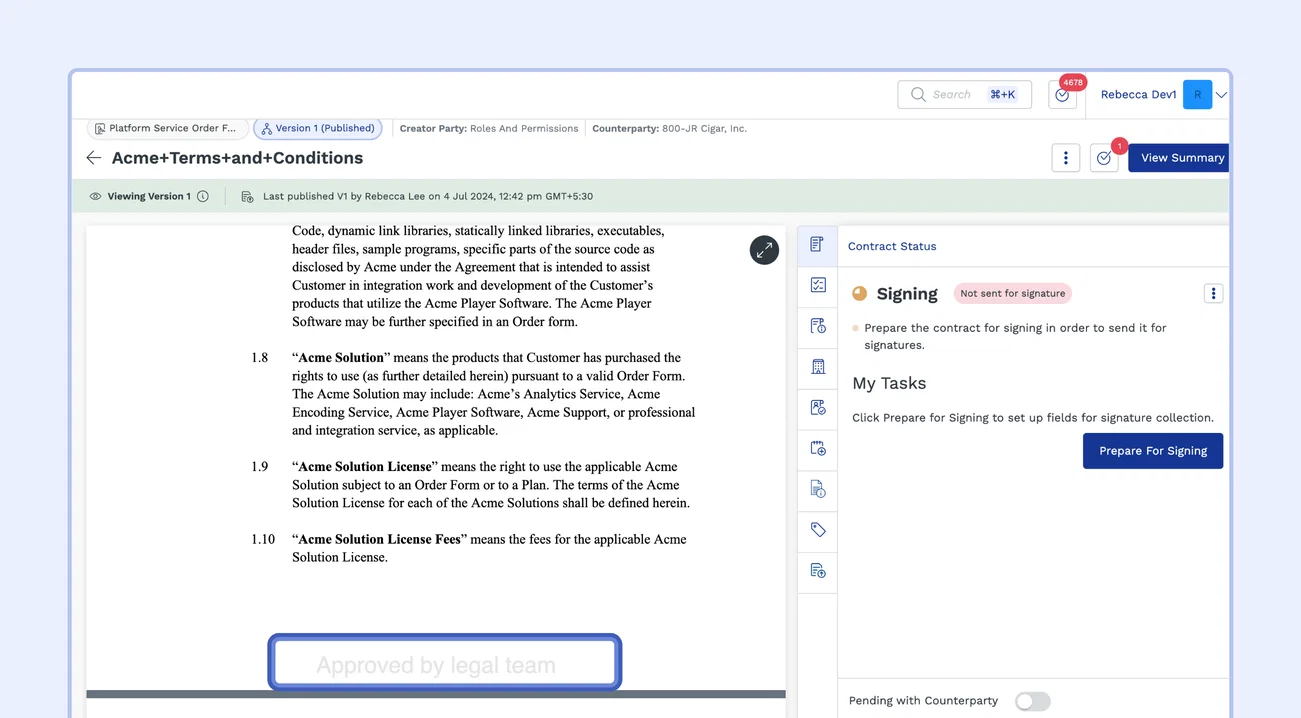This screenshot has height=718, width=1301.
Task: Click the ⌘+K shortcut hint
Action: [1002, 95]
